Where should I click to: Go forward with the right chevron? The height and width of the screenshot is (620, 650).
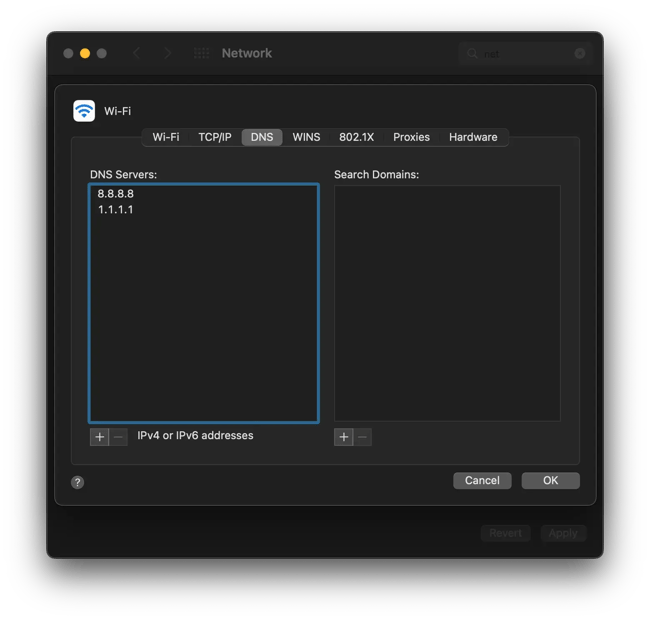click(167, 53)
